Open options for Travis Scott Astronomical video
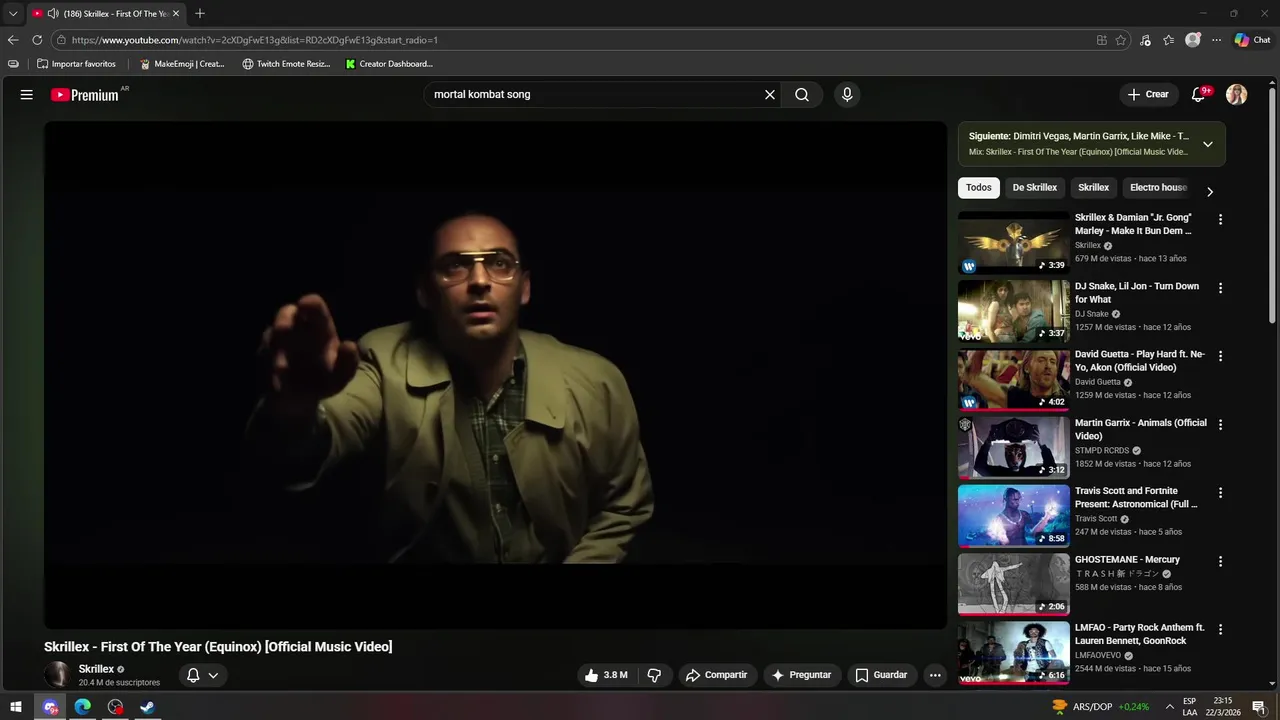Screen dimensions: 1280x720 pos(1220,493)
